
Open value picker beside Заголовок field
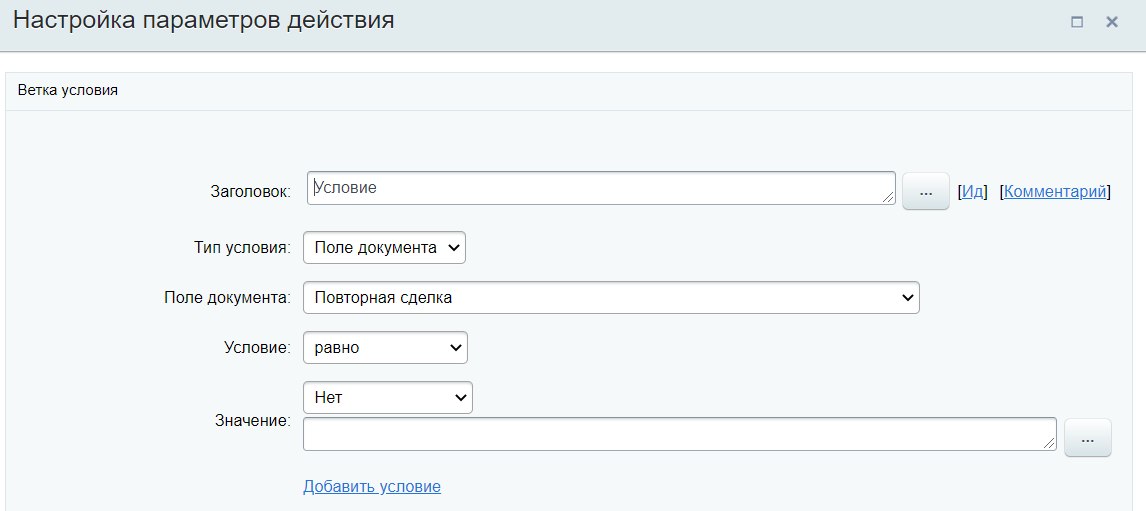coord(925,192)
